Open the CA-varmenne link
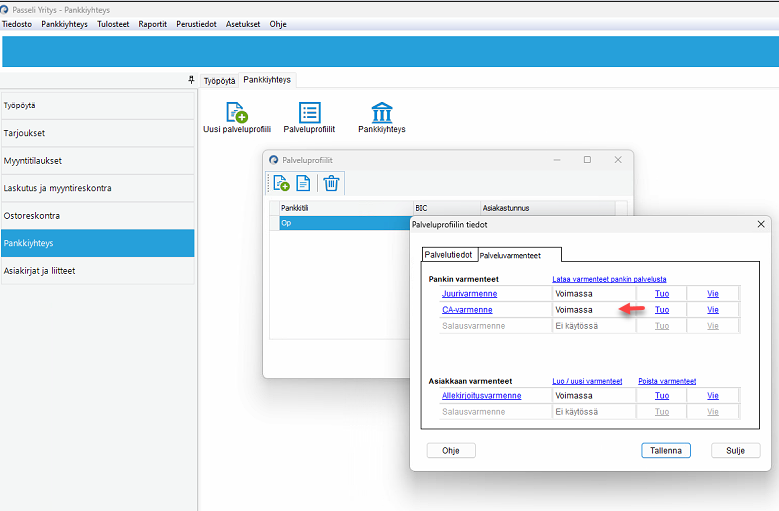 click(x=467, y=309)
